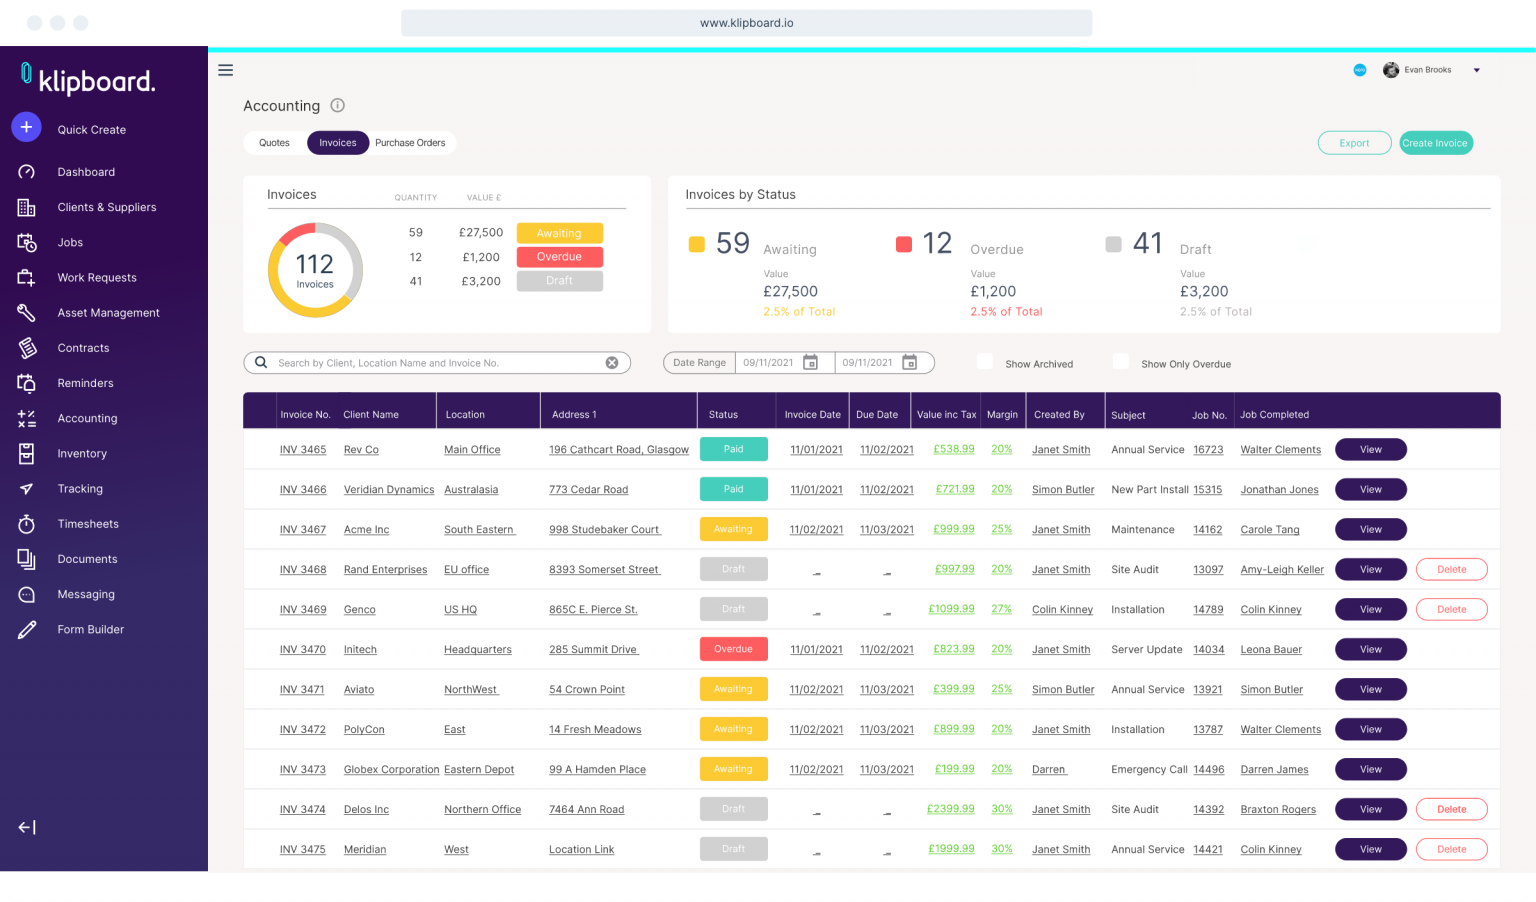This screenshot has height=902, width=1536.
Task: Select the Invoices tab
Action: (338, 143)
